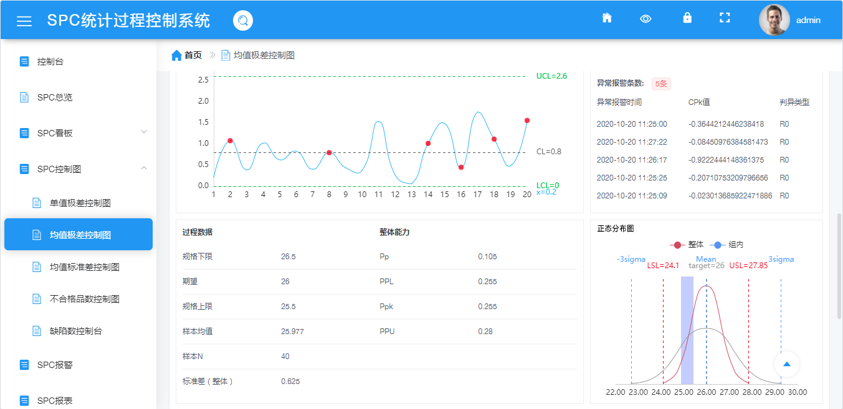Click the blue bar in 正态分布图
Screen dimensions: 843x409
click(x=687, y=330)
